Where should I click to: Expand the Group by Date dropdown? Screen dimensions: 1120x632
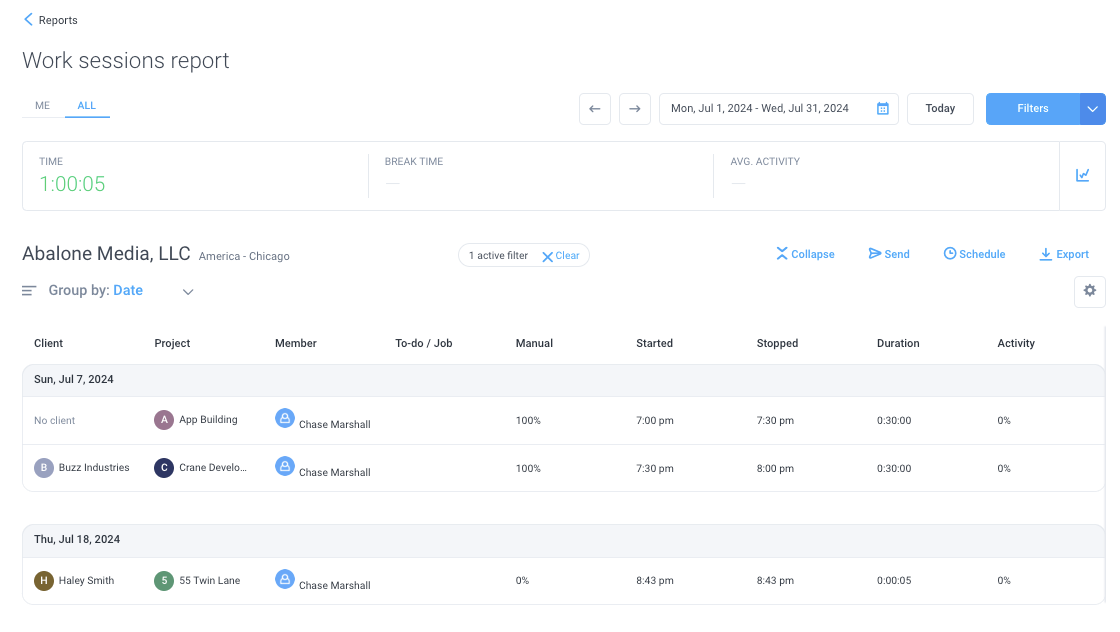point(188,291)
